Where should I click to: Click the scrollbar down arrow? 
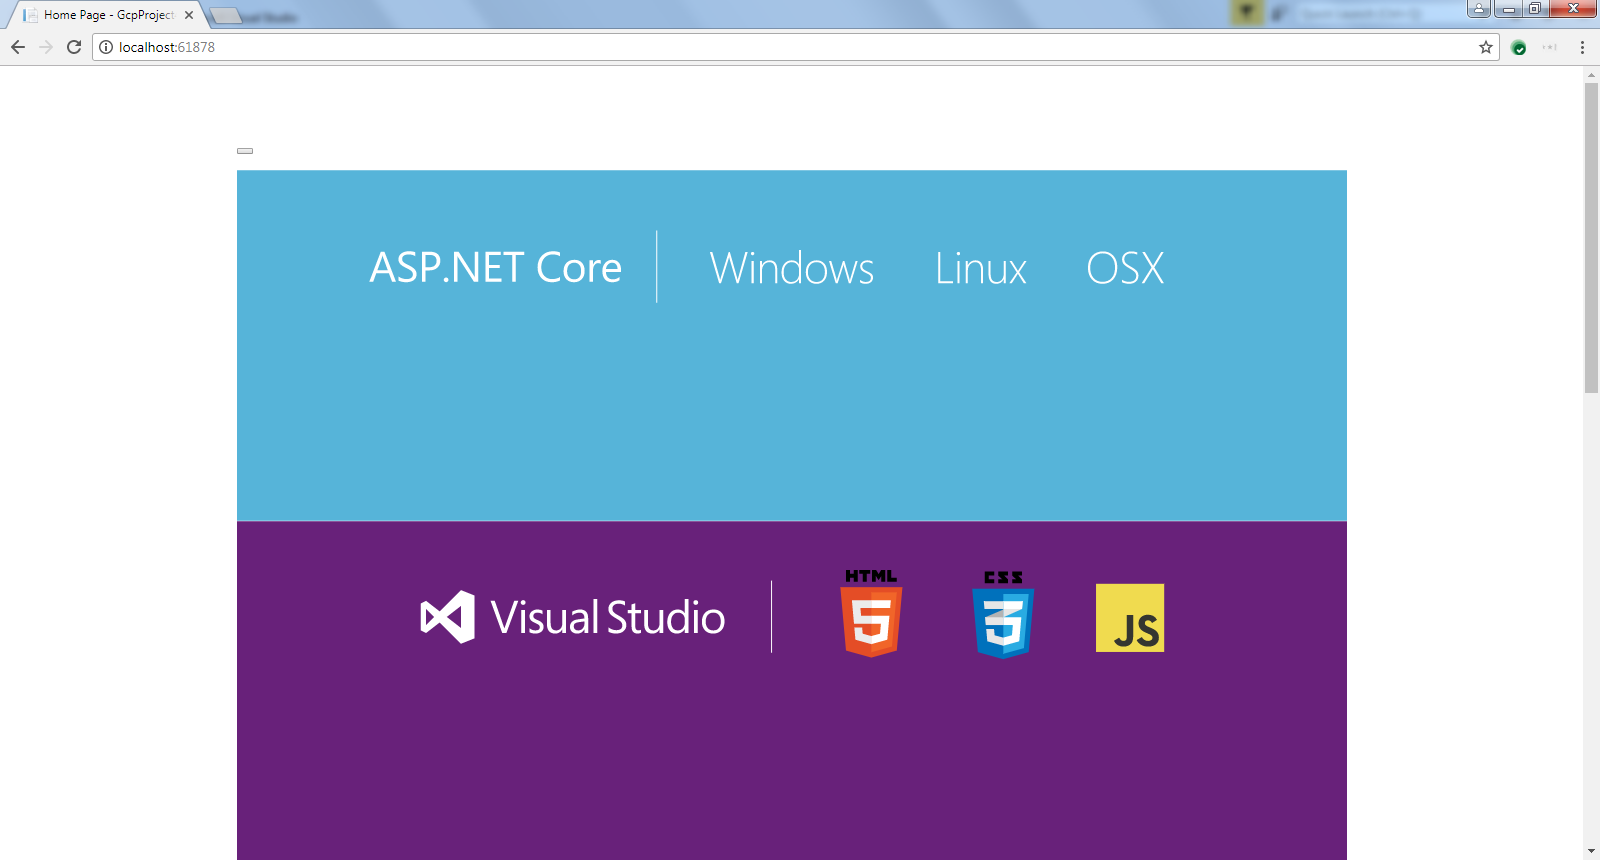[1591, 851]
